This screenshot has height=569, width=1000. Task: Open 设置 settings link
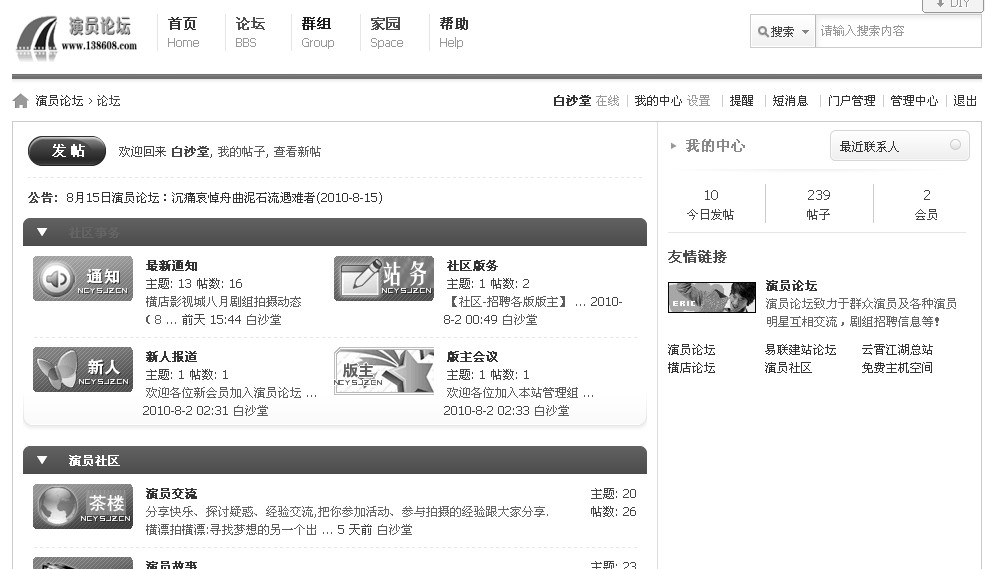point(698,101)
